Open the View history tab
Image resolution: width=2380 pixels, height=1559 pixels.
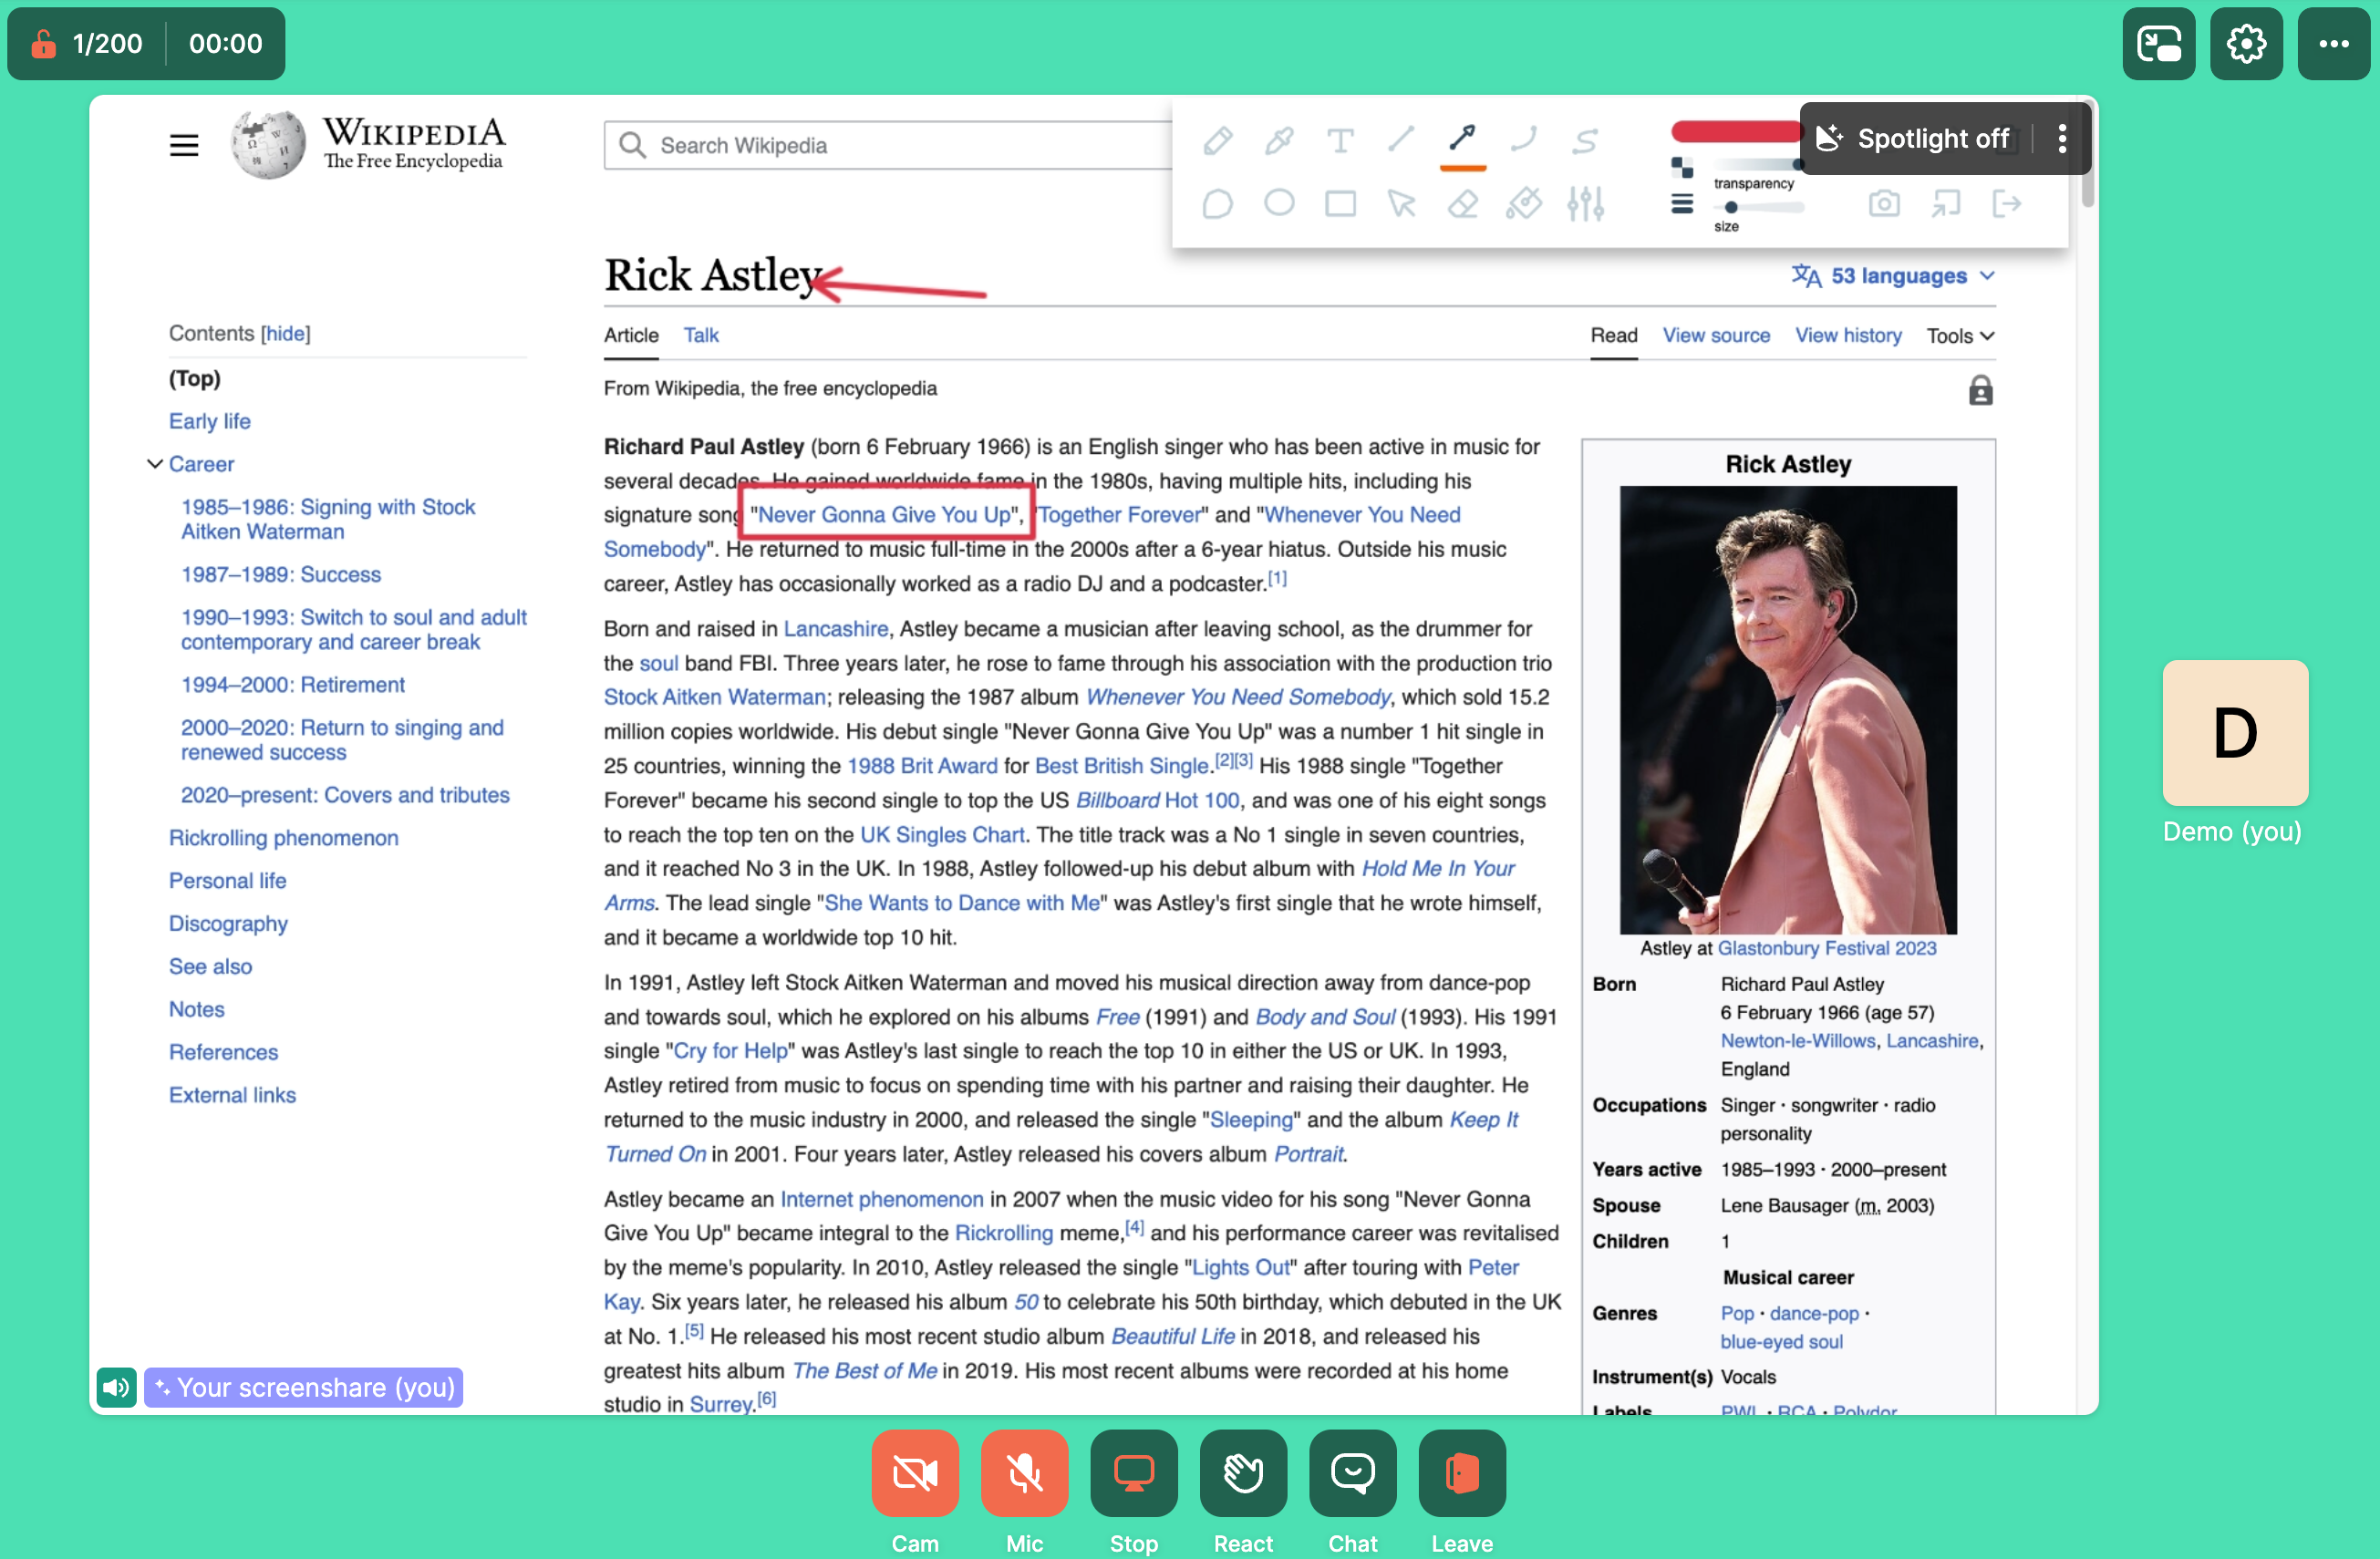(1847, 336)
